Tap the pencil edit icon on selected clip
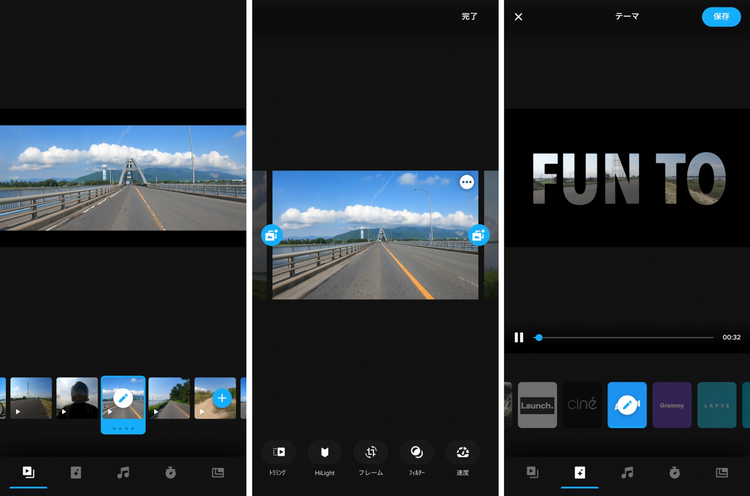Screen dimensions: 750x496 click(x=123, y=398)
